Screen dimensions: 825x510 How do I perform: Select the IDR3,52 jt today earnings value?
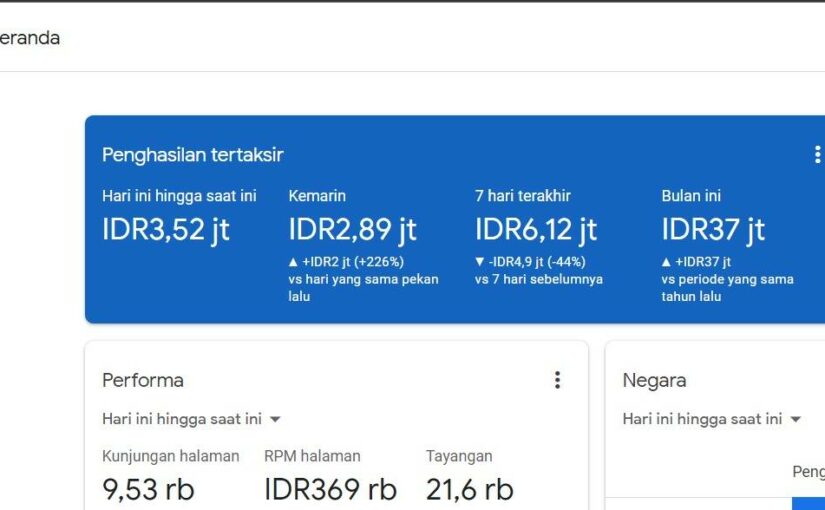[166, 229]
